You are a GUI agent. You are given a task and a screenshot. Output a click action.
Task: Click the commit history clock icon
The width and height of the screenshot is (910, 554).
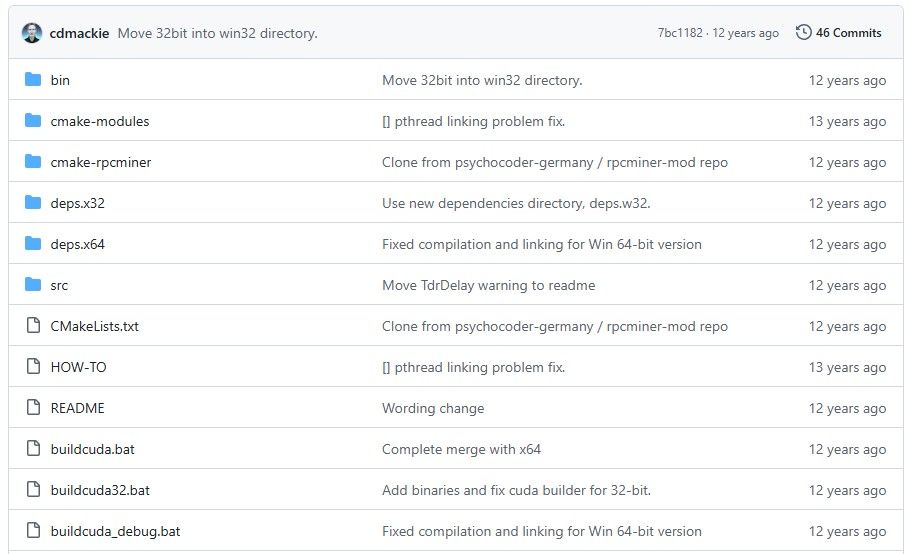point(803,33)
